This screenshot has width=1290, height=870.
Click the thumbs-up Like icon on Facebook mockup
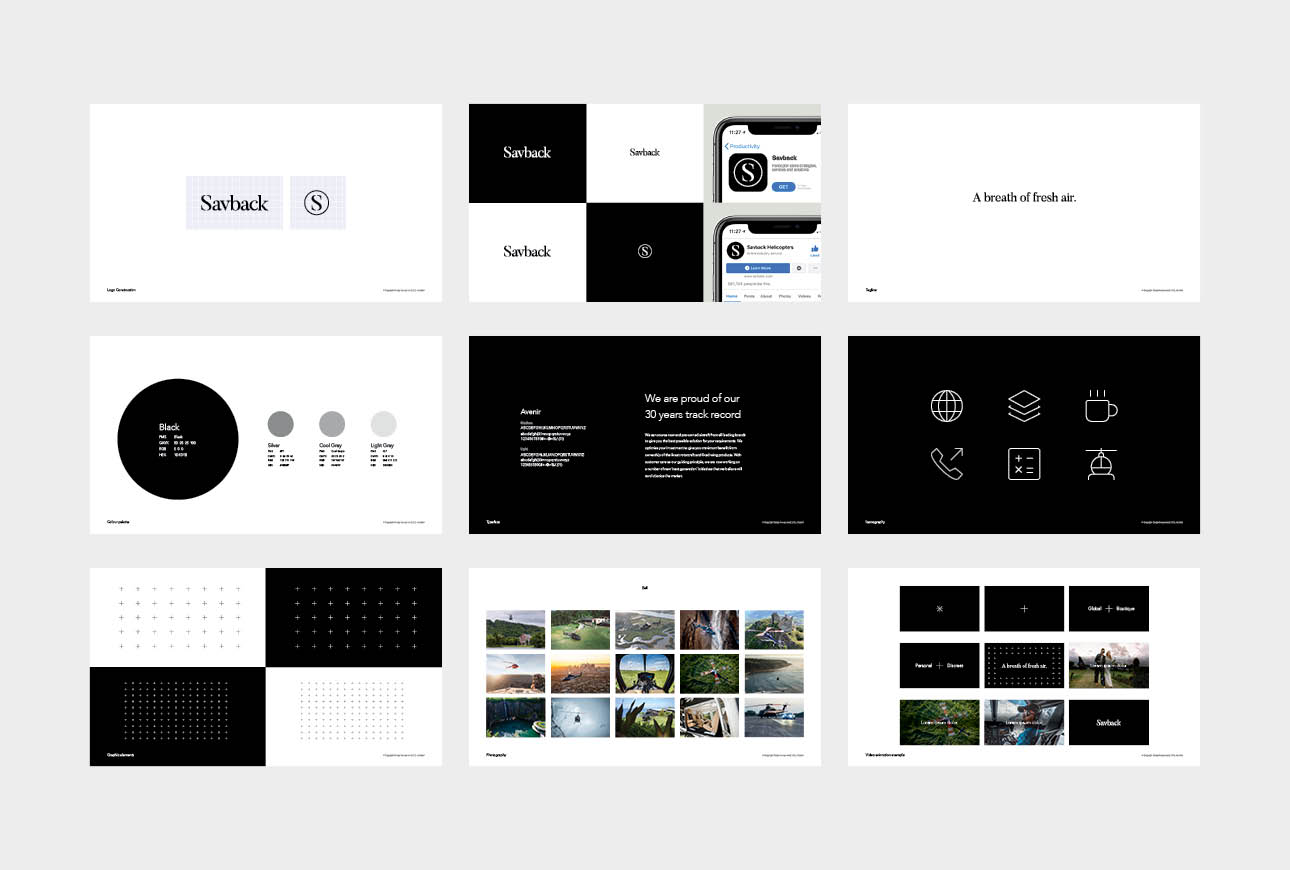tap(815, 248)
